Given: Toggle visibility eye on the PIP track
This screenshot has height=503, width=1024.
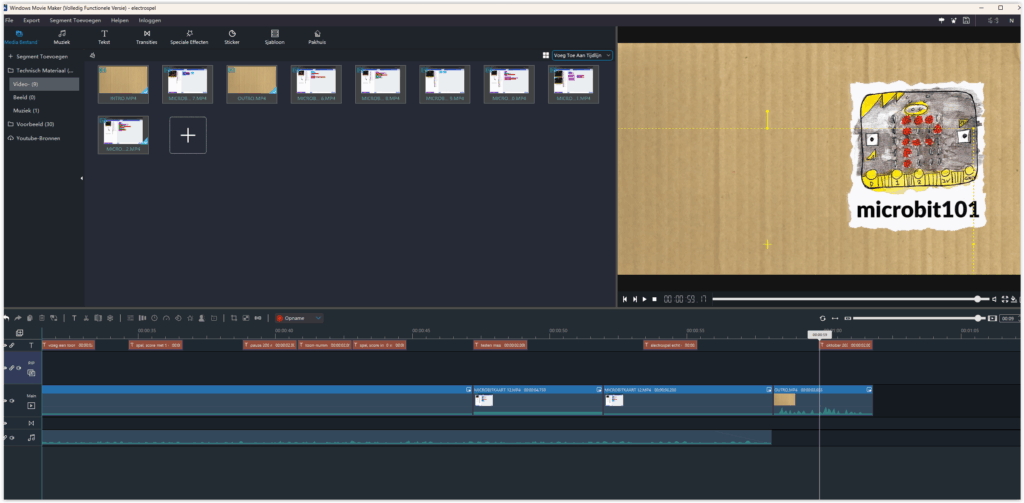Looking at the screenshot, I should click(18, 368).
